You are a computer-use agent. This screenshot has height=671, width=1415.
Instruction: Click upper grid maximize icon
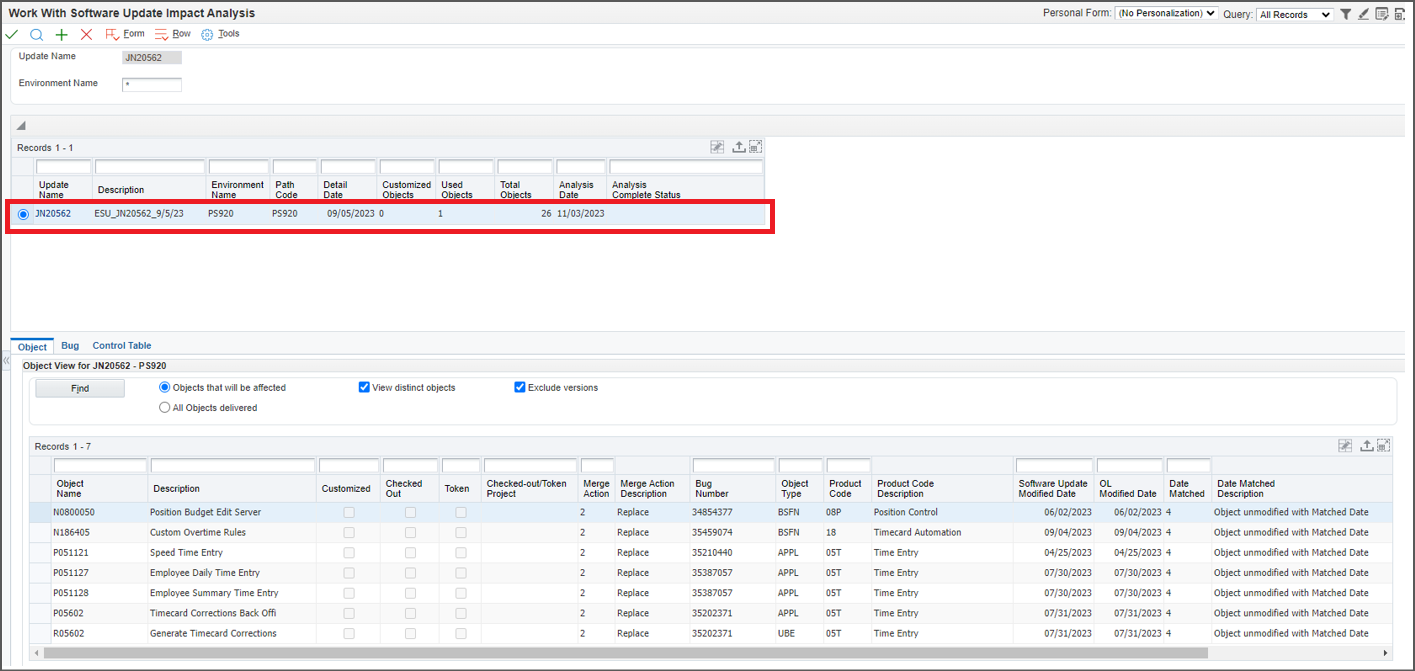point(755,147)
